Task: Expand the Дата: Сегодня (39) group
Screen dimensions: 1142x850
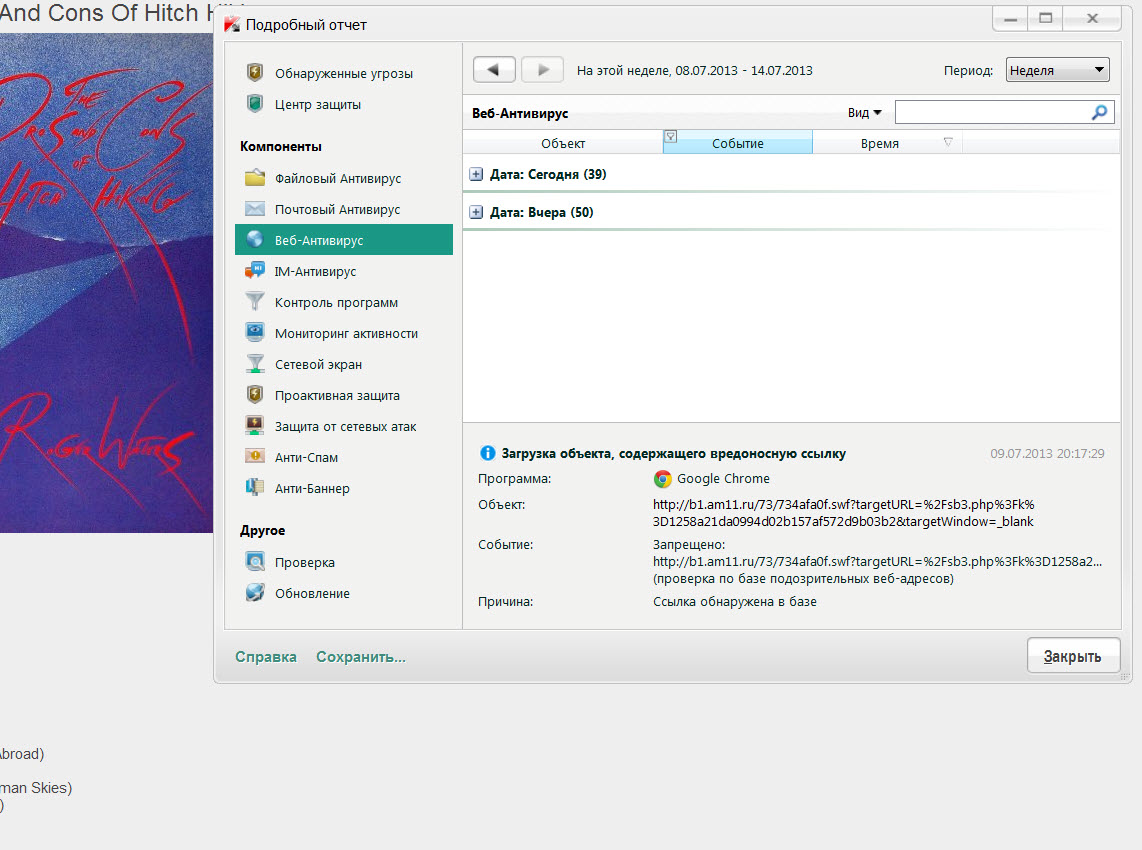Action: point(476,174)
